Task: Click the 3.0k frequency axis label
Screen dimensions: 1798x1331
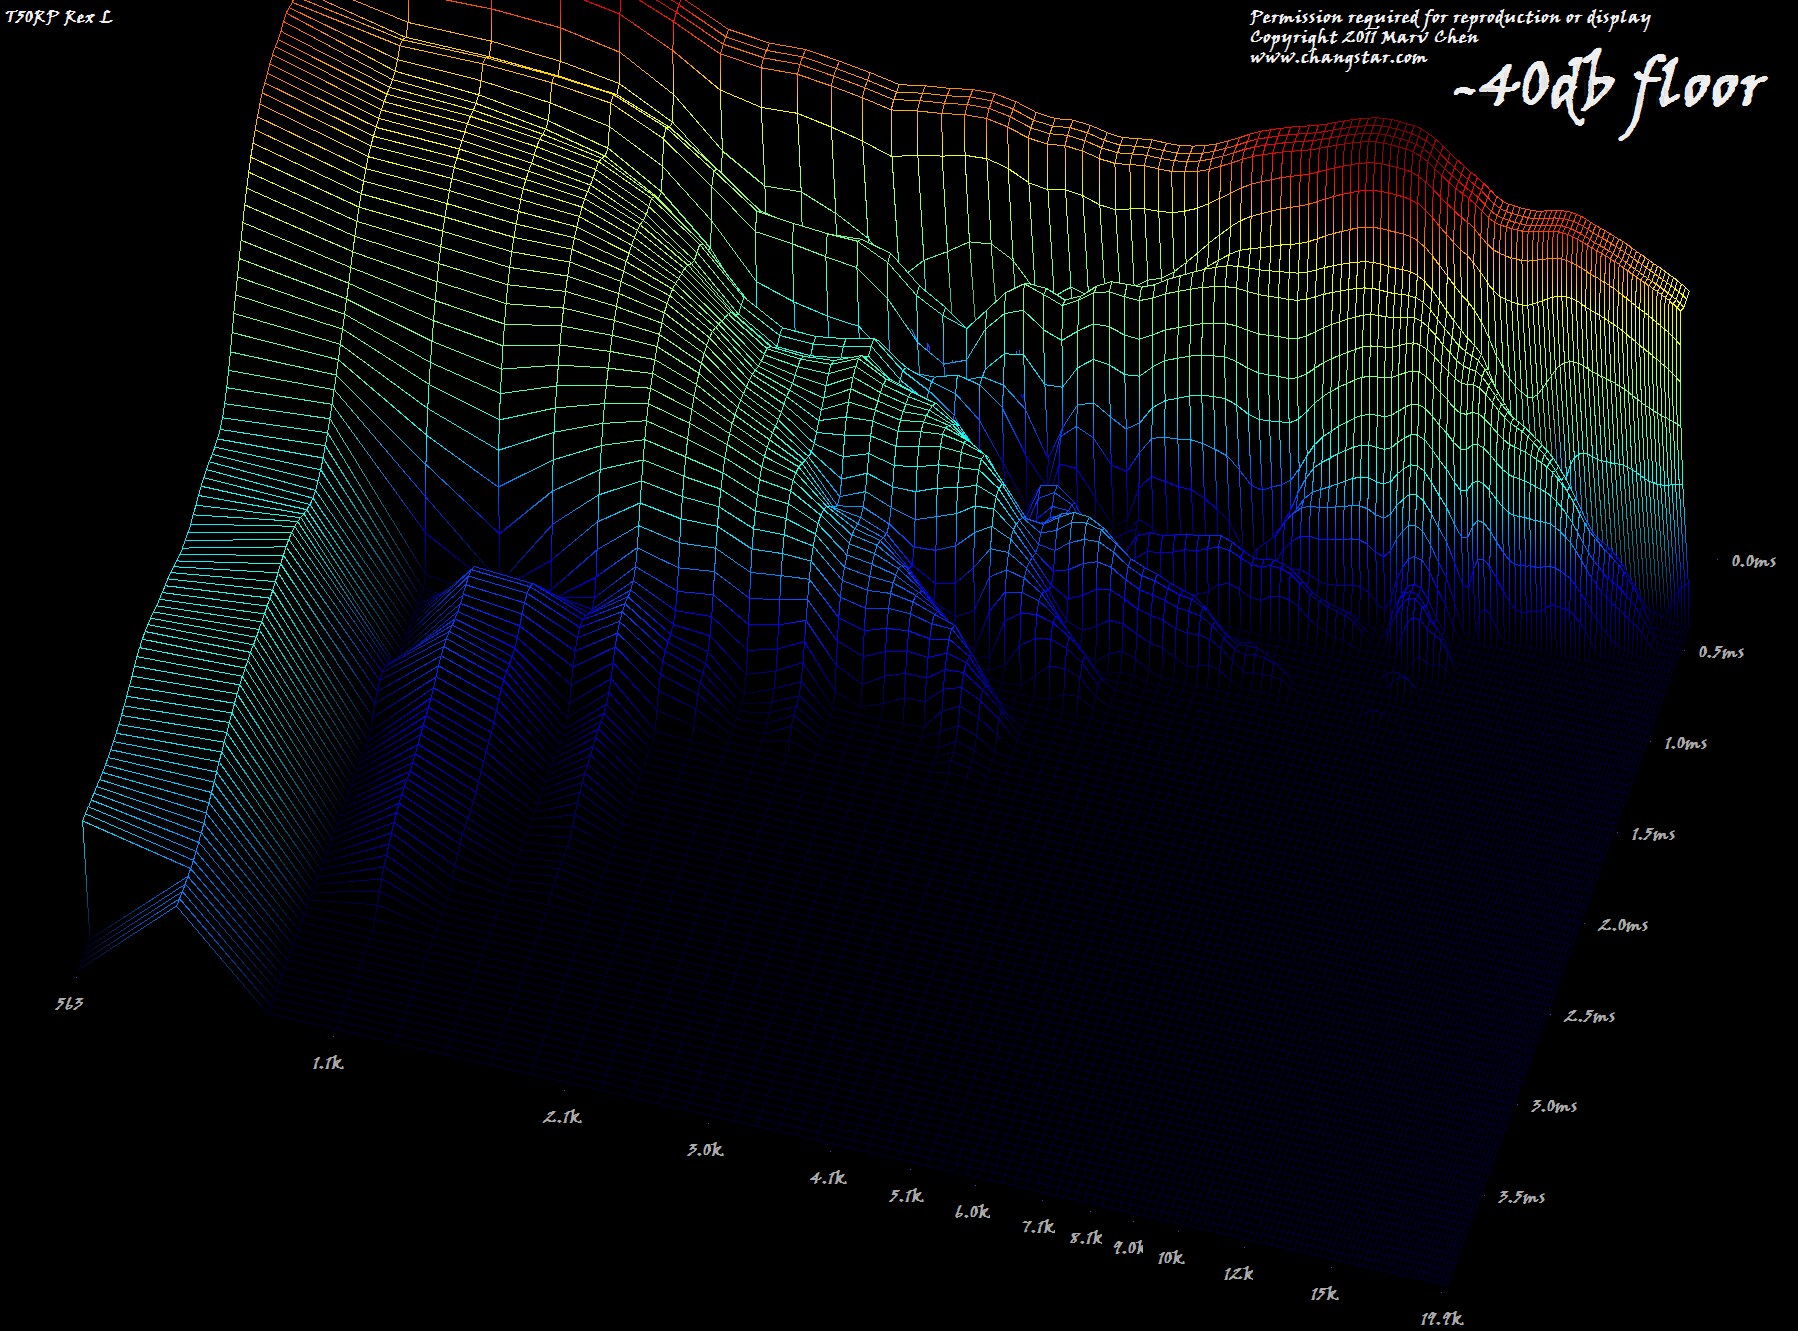Action: [705, 1150]
